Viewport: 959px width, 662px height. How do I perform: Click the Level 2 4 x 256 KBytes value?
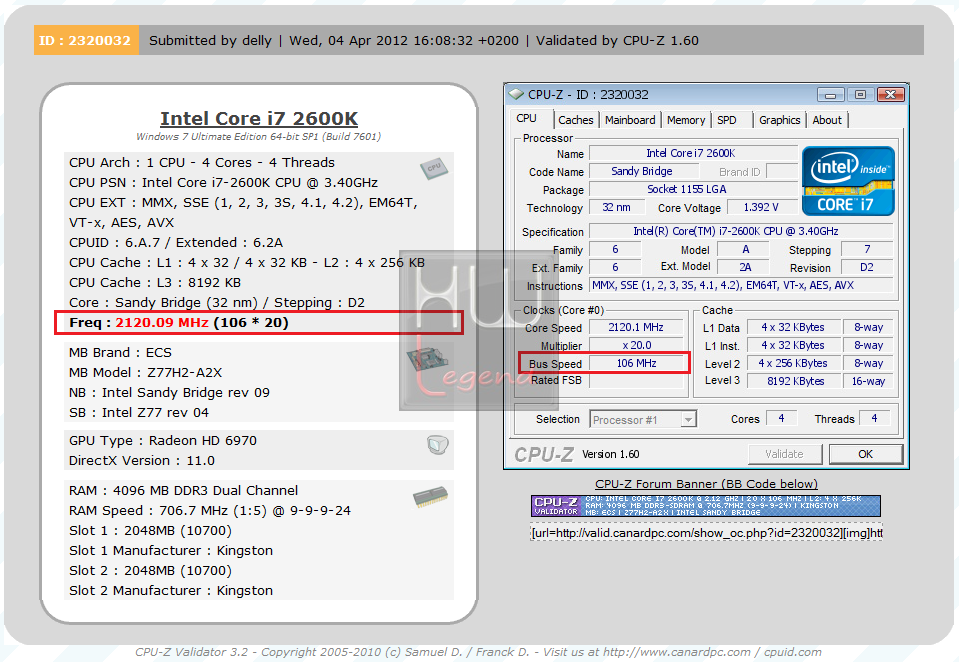(x=793, y=363)
